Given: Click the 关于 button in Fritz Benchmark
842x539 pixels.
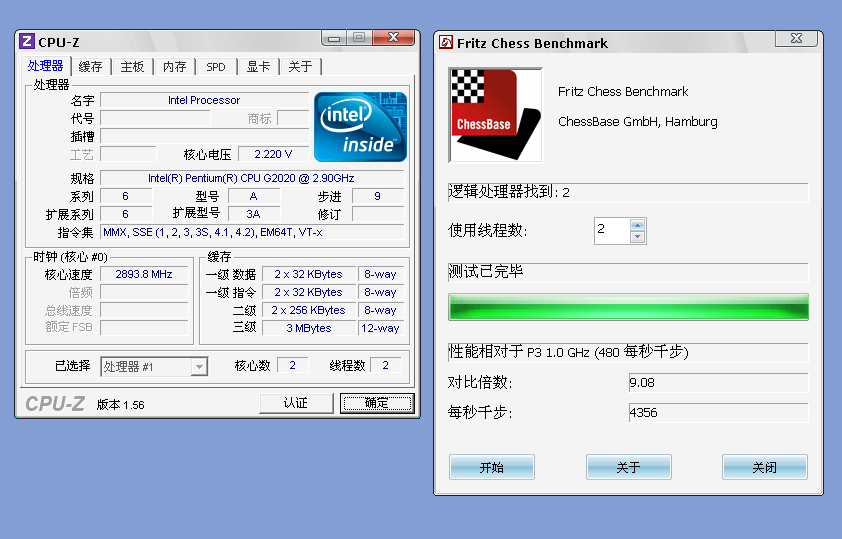Looking at the screenshot, I should tap(628, 467).
